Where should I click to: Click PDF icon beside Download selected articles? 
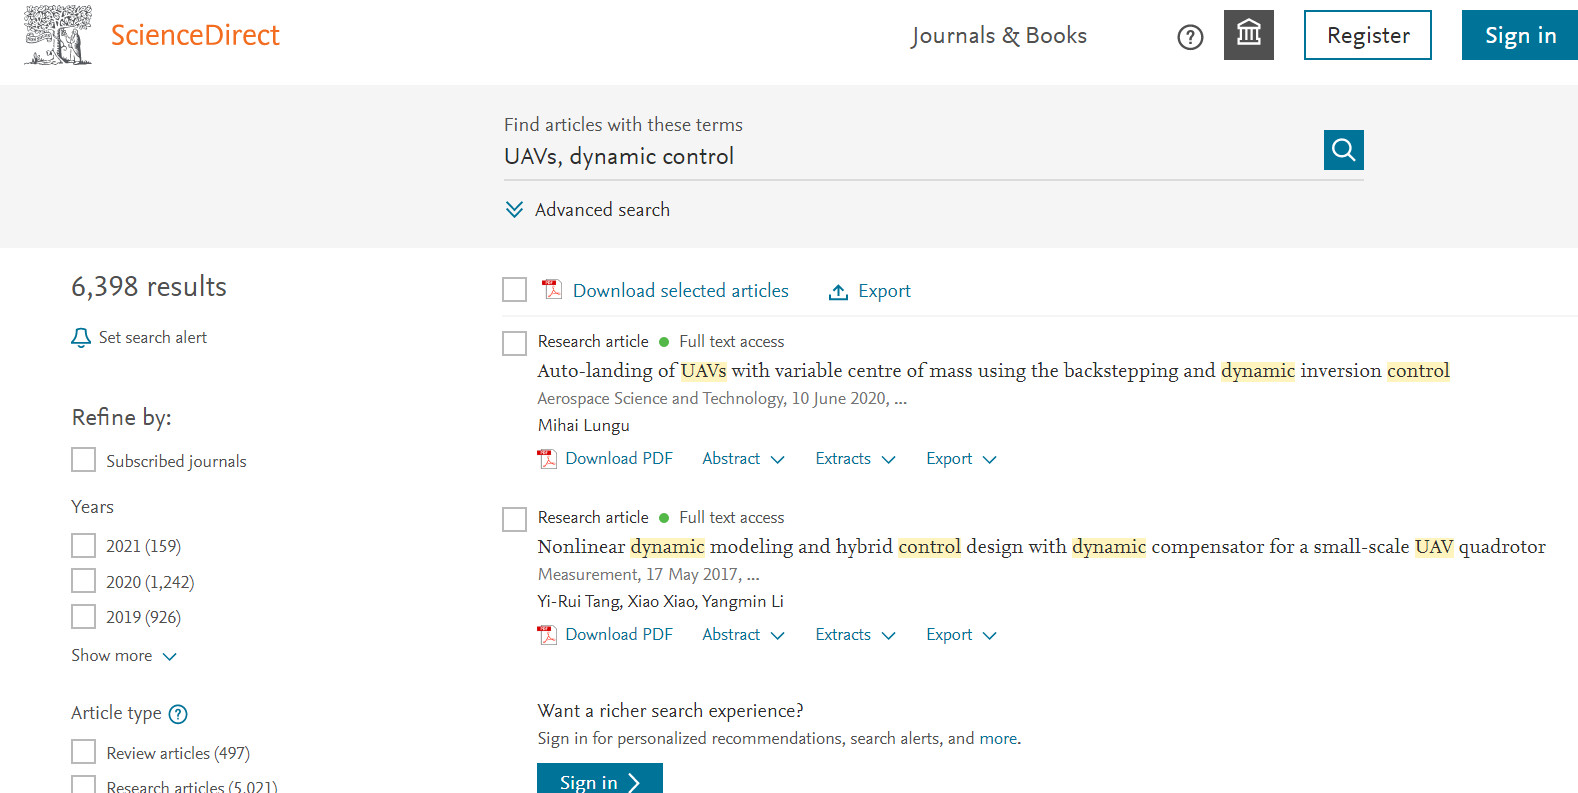[x=552, y=290]
